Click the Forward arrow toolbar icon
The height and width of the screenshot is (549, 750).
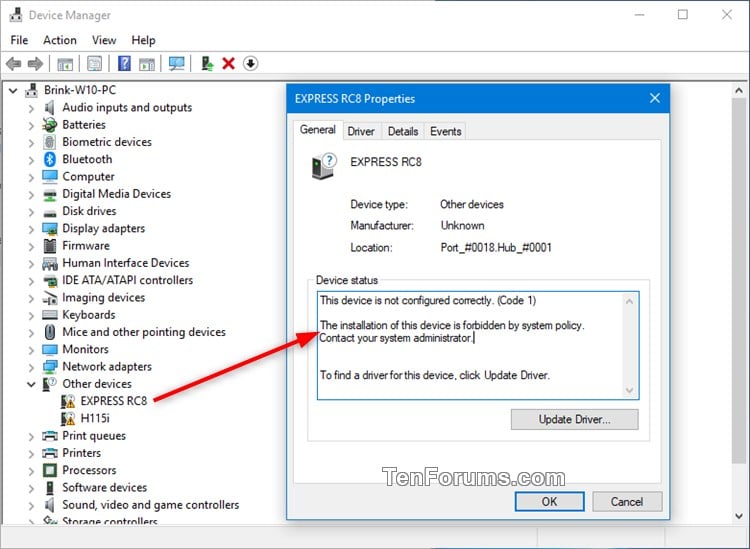[35, 63]
